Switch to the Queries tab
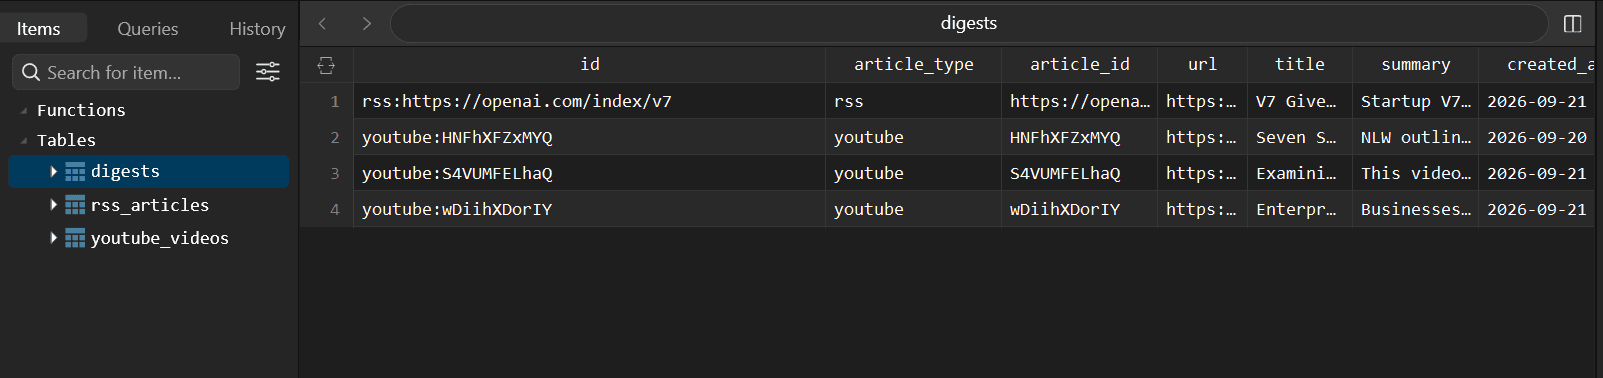This screenshot has height=378, width=1603. 148,29
